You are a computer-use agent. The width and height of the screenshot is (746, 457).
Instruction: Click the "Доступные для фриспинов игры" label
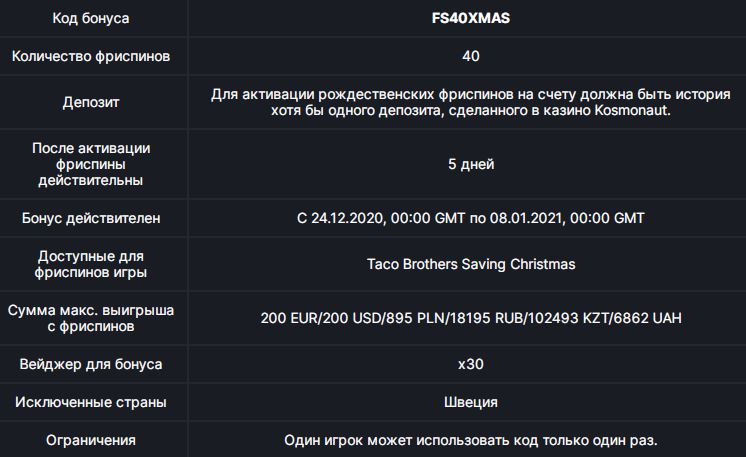coord(90,264)
